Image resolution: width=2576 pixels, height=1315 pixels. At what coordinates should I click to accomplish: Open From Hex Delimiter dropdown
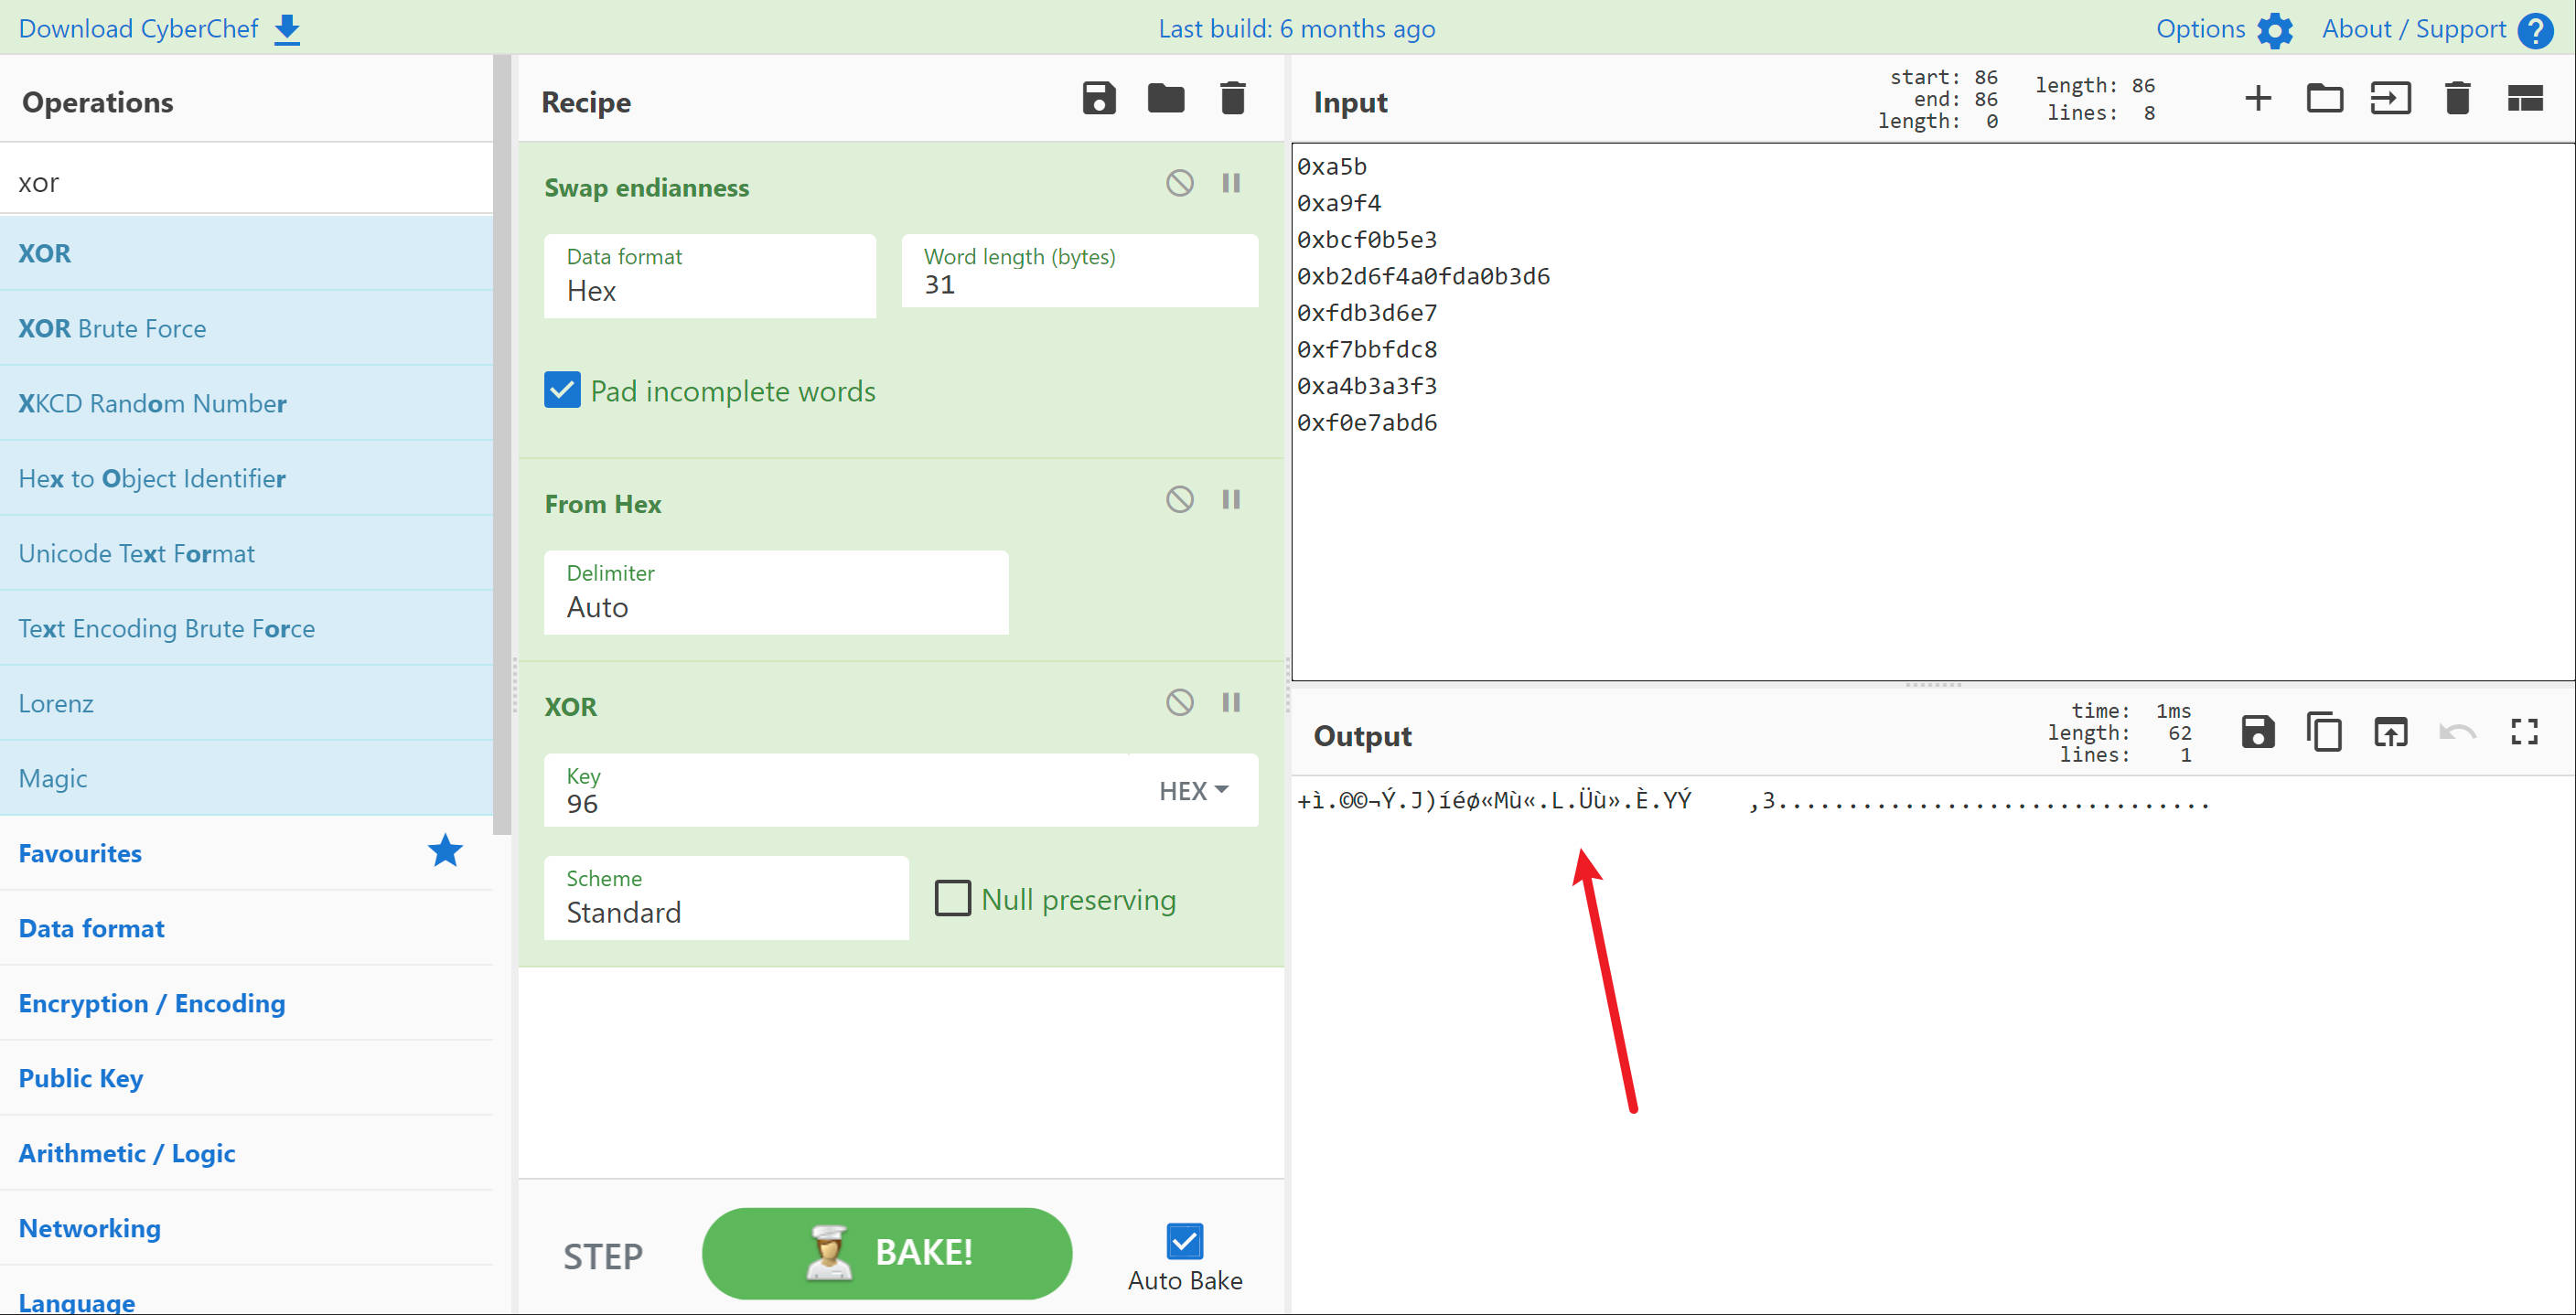[775, 592]
